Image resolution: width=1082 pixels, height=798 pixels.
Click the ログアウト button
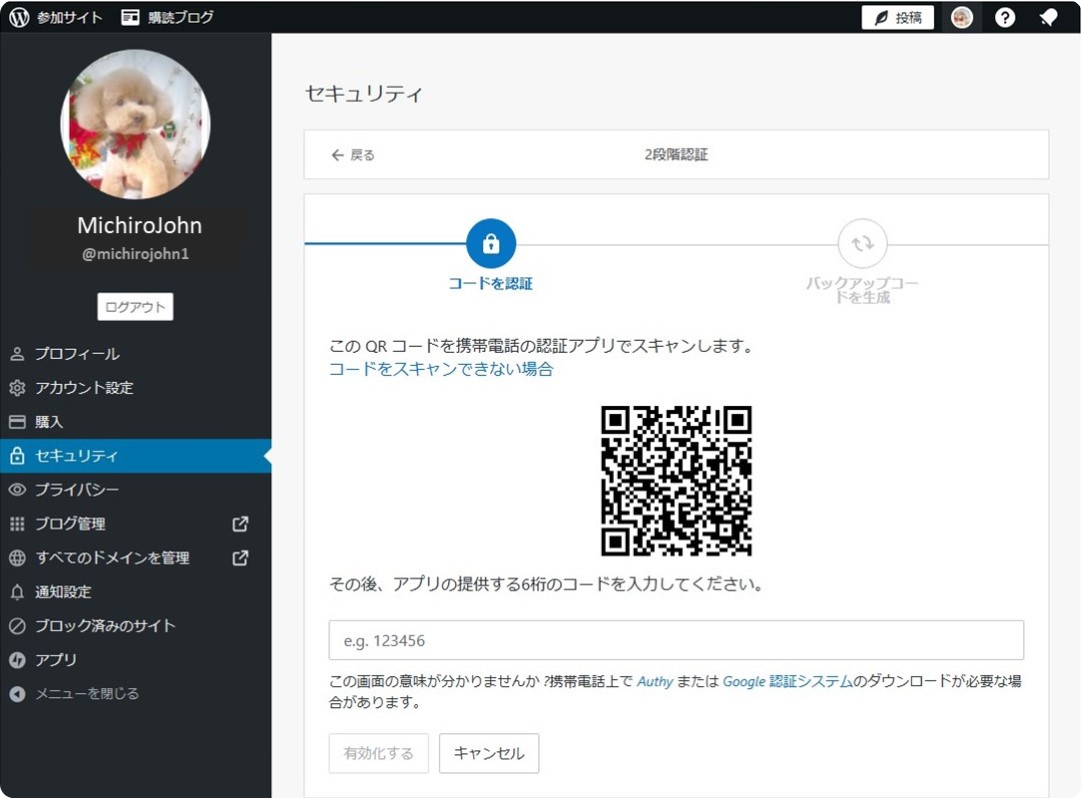click(135, 306)
